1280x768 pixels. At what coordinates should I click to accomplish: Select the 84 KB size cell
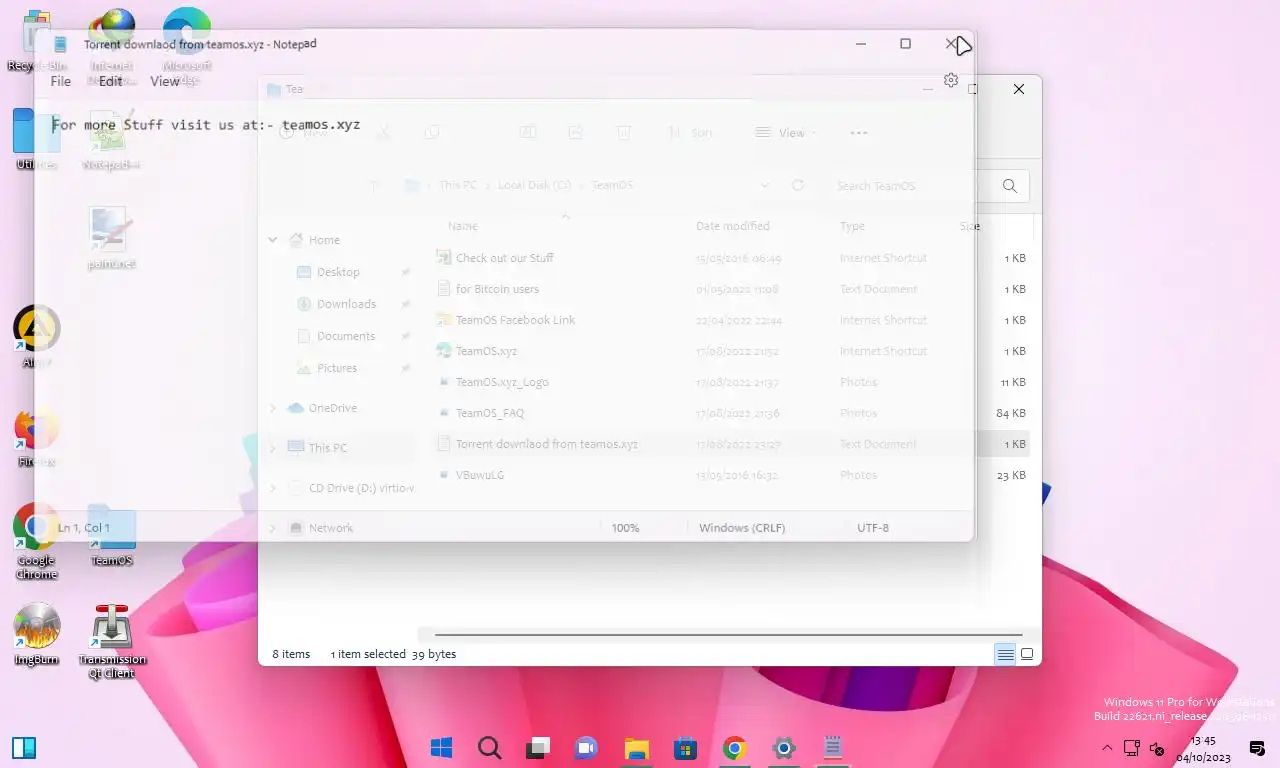click(x=1011, y=413)
